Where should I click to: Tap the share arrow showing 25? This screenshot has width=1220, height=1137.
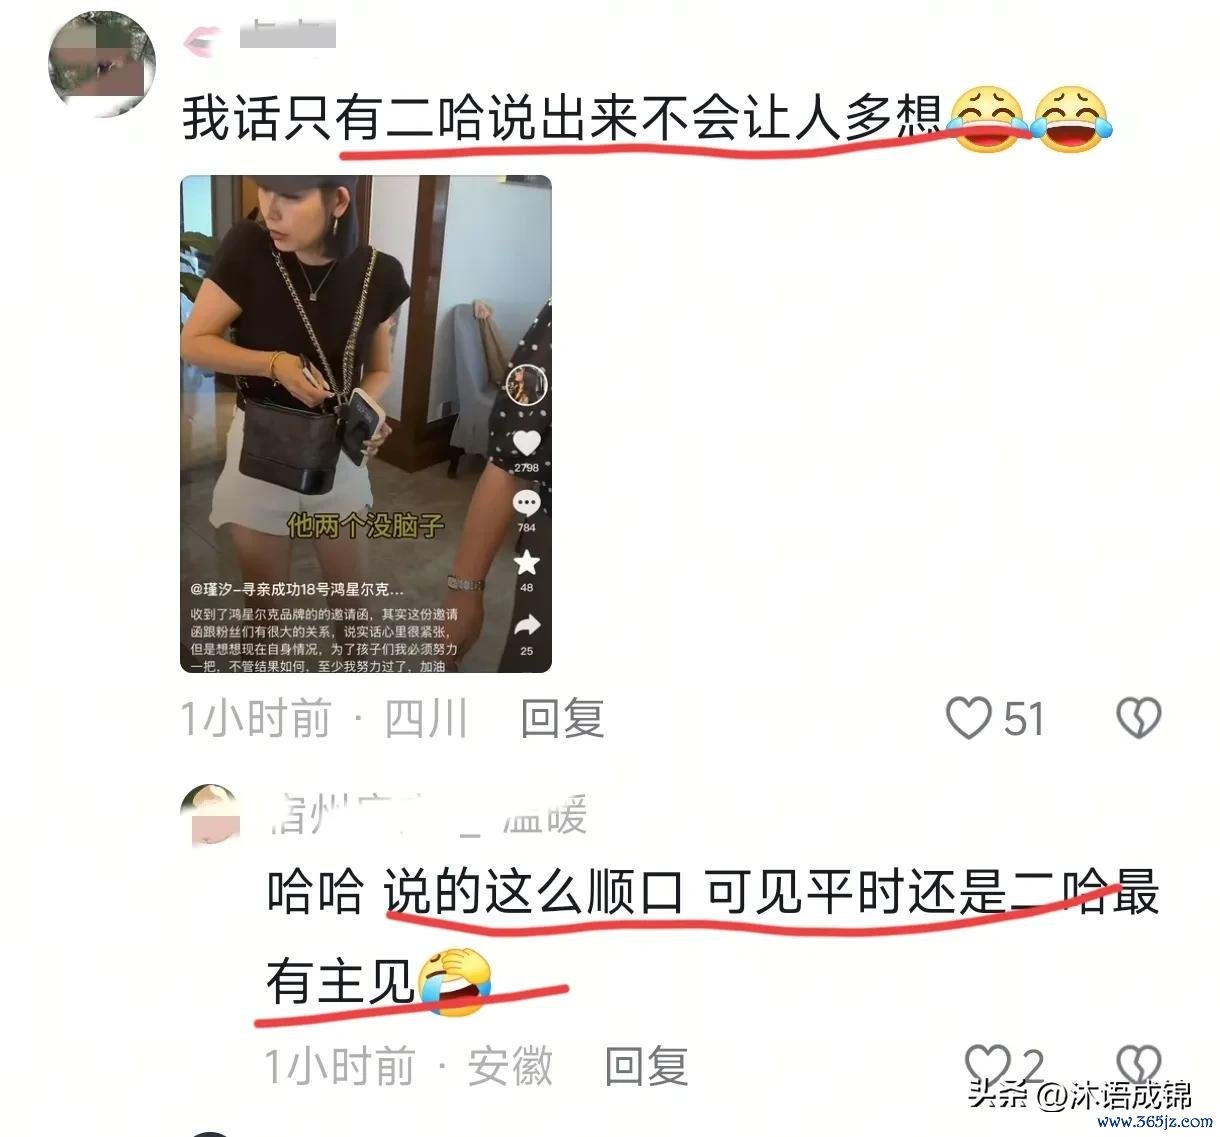(526, 626)
